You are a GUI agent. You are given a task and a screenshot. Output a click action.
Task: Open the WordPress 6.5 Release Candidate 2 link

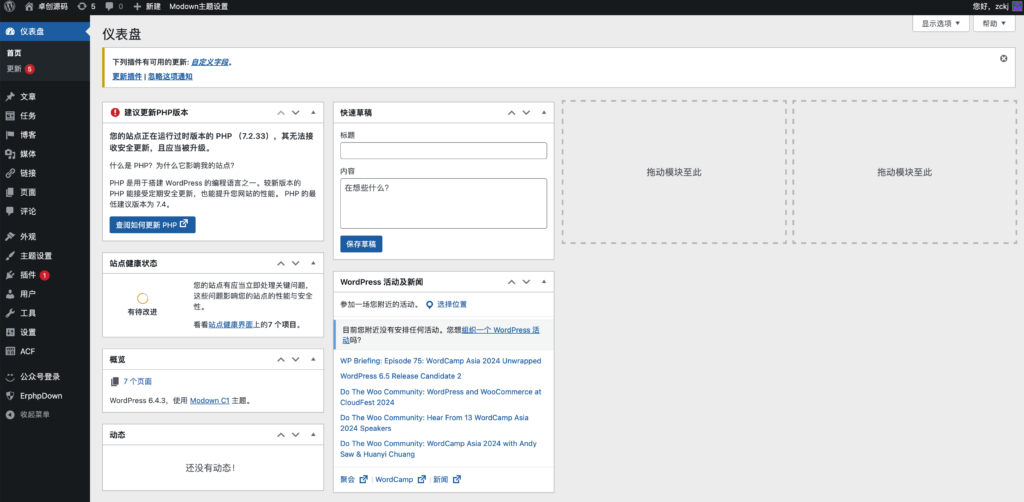point(400,376)
